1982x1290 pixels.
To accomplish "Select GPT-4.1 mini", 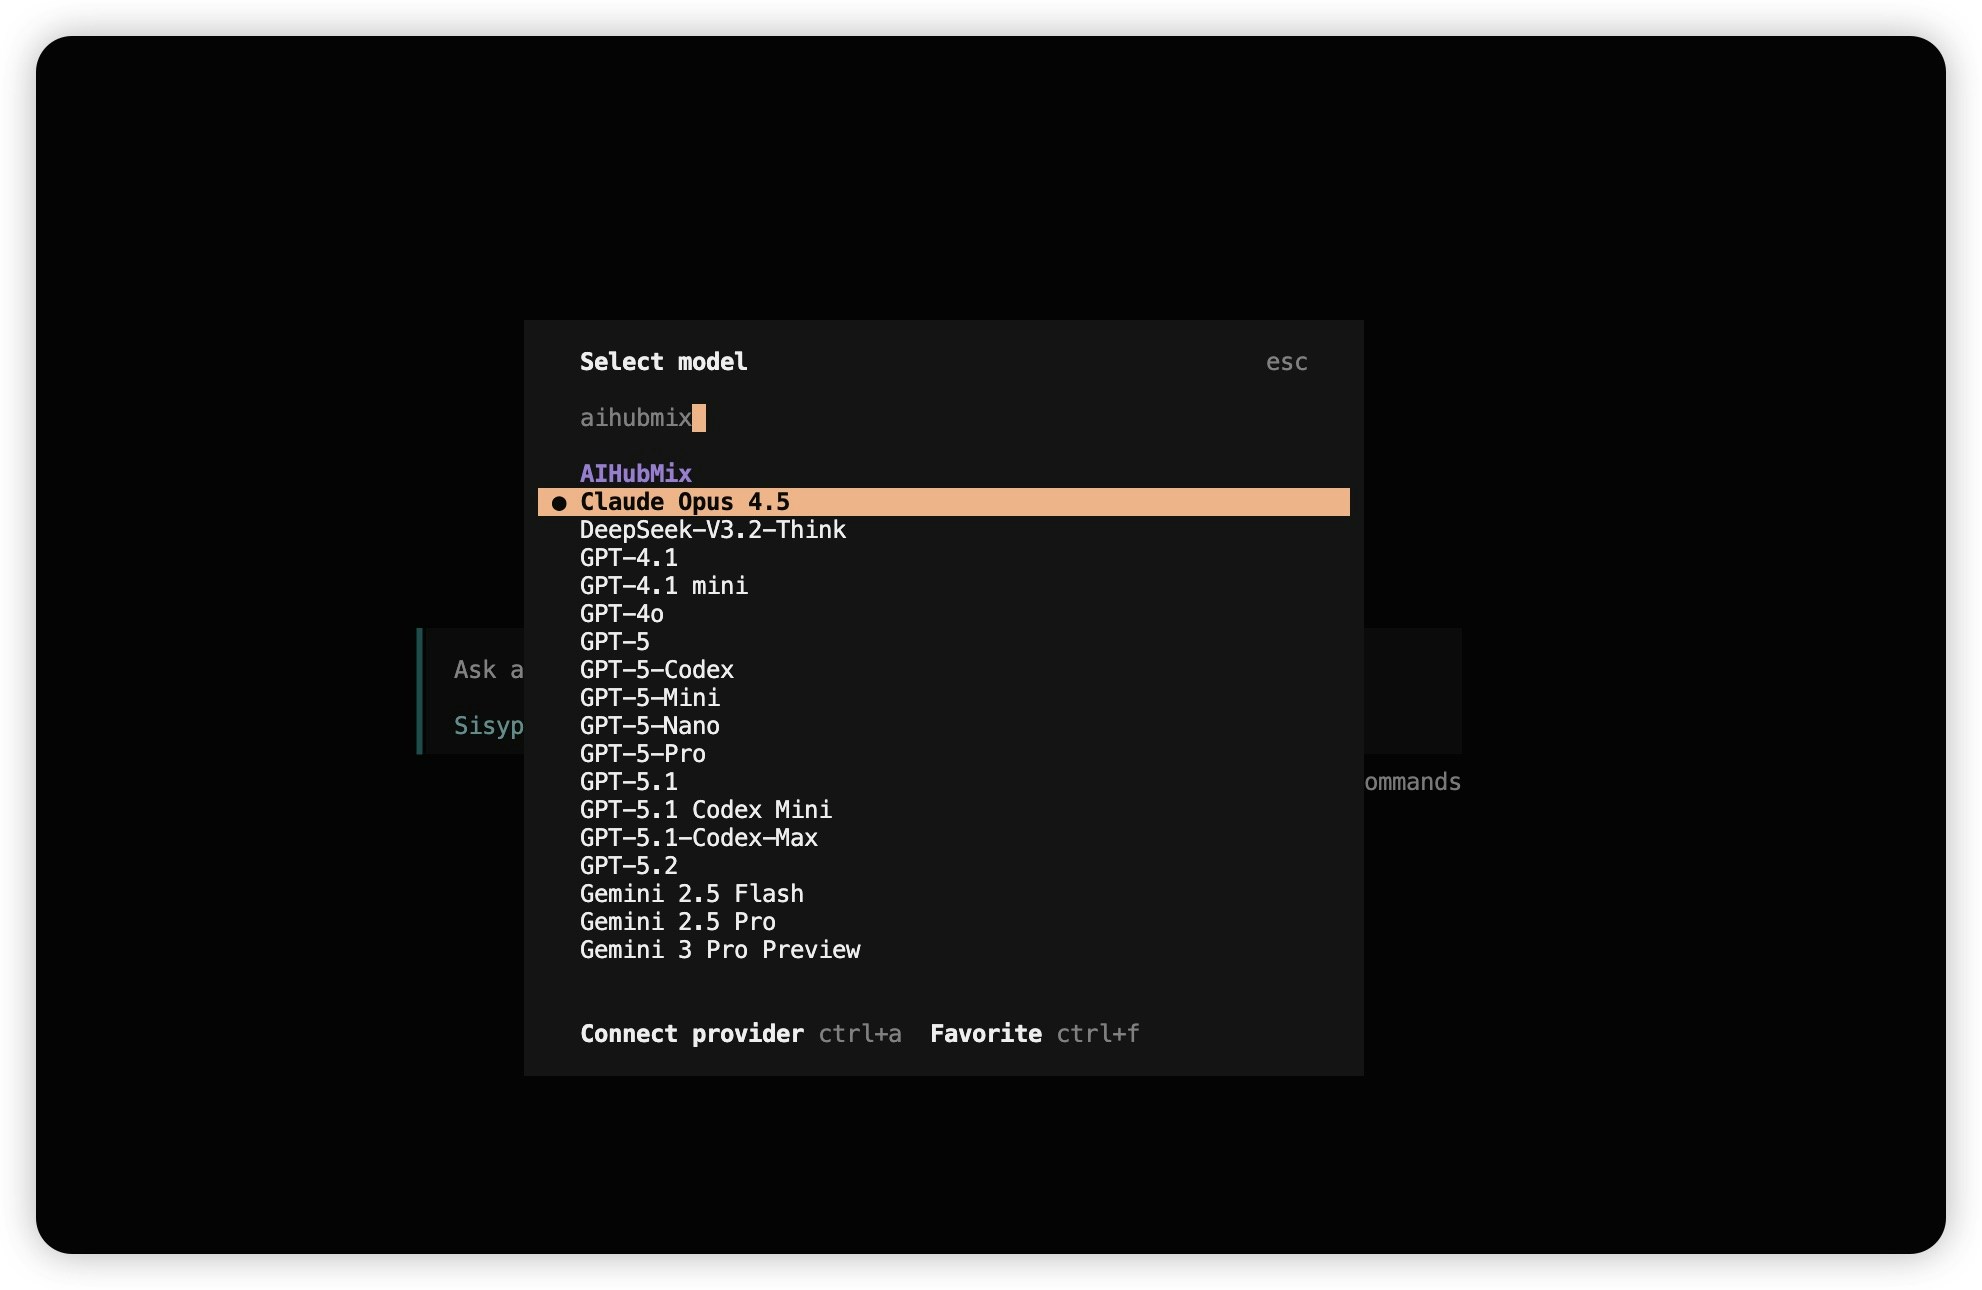I will (x=663, y=586).
